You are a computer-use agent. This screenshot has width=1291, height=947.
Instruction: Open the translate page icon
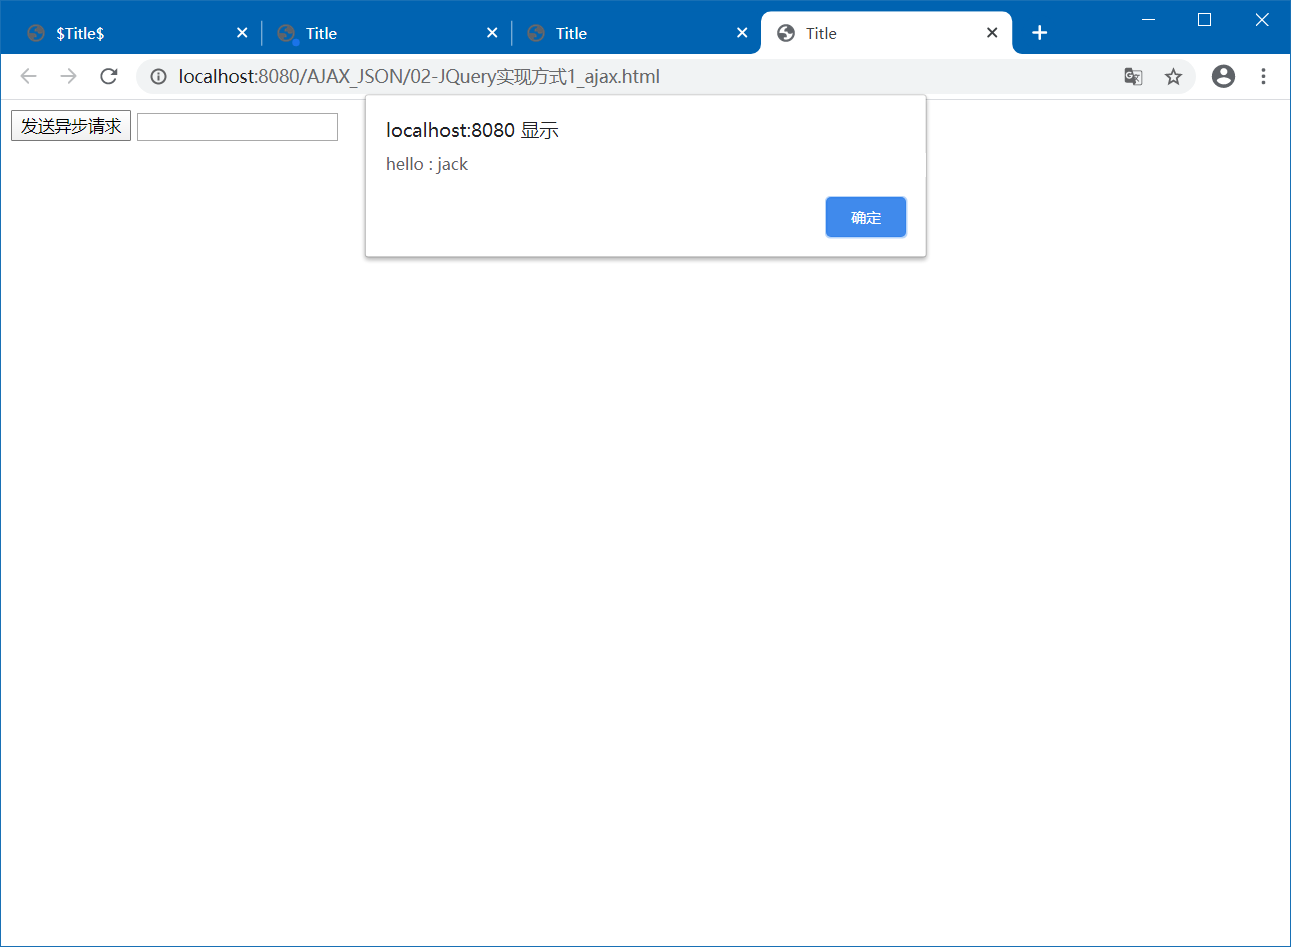coord(1133,77)
